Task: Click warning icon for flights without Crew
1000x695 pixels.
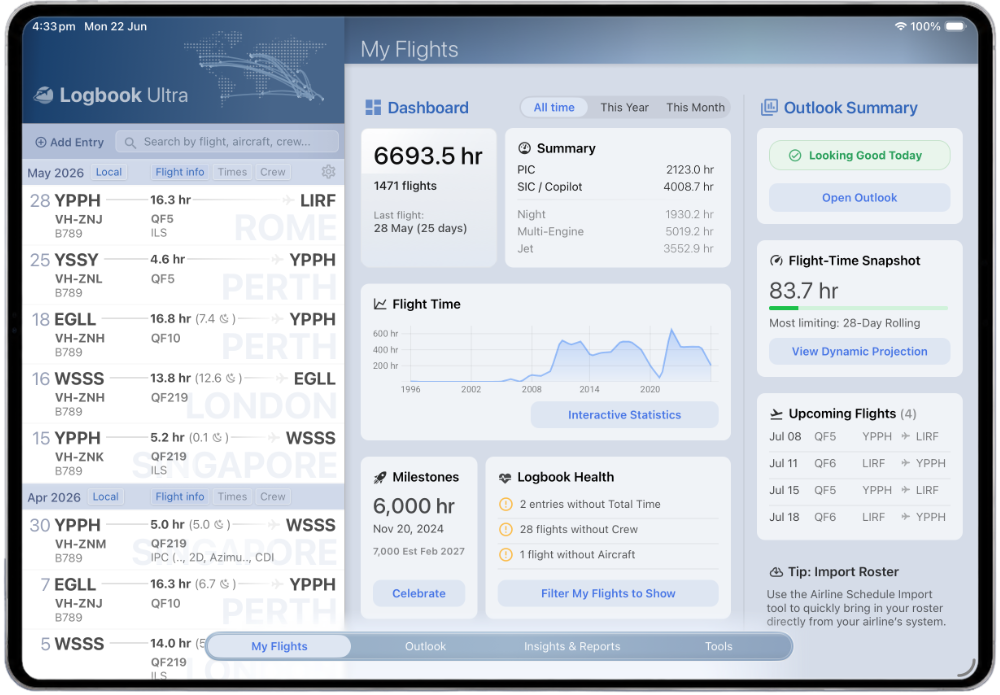Action: pos(506,529)
